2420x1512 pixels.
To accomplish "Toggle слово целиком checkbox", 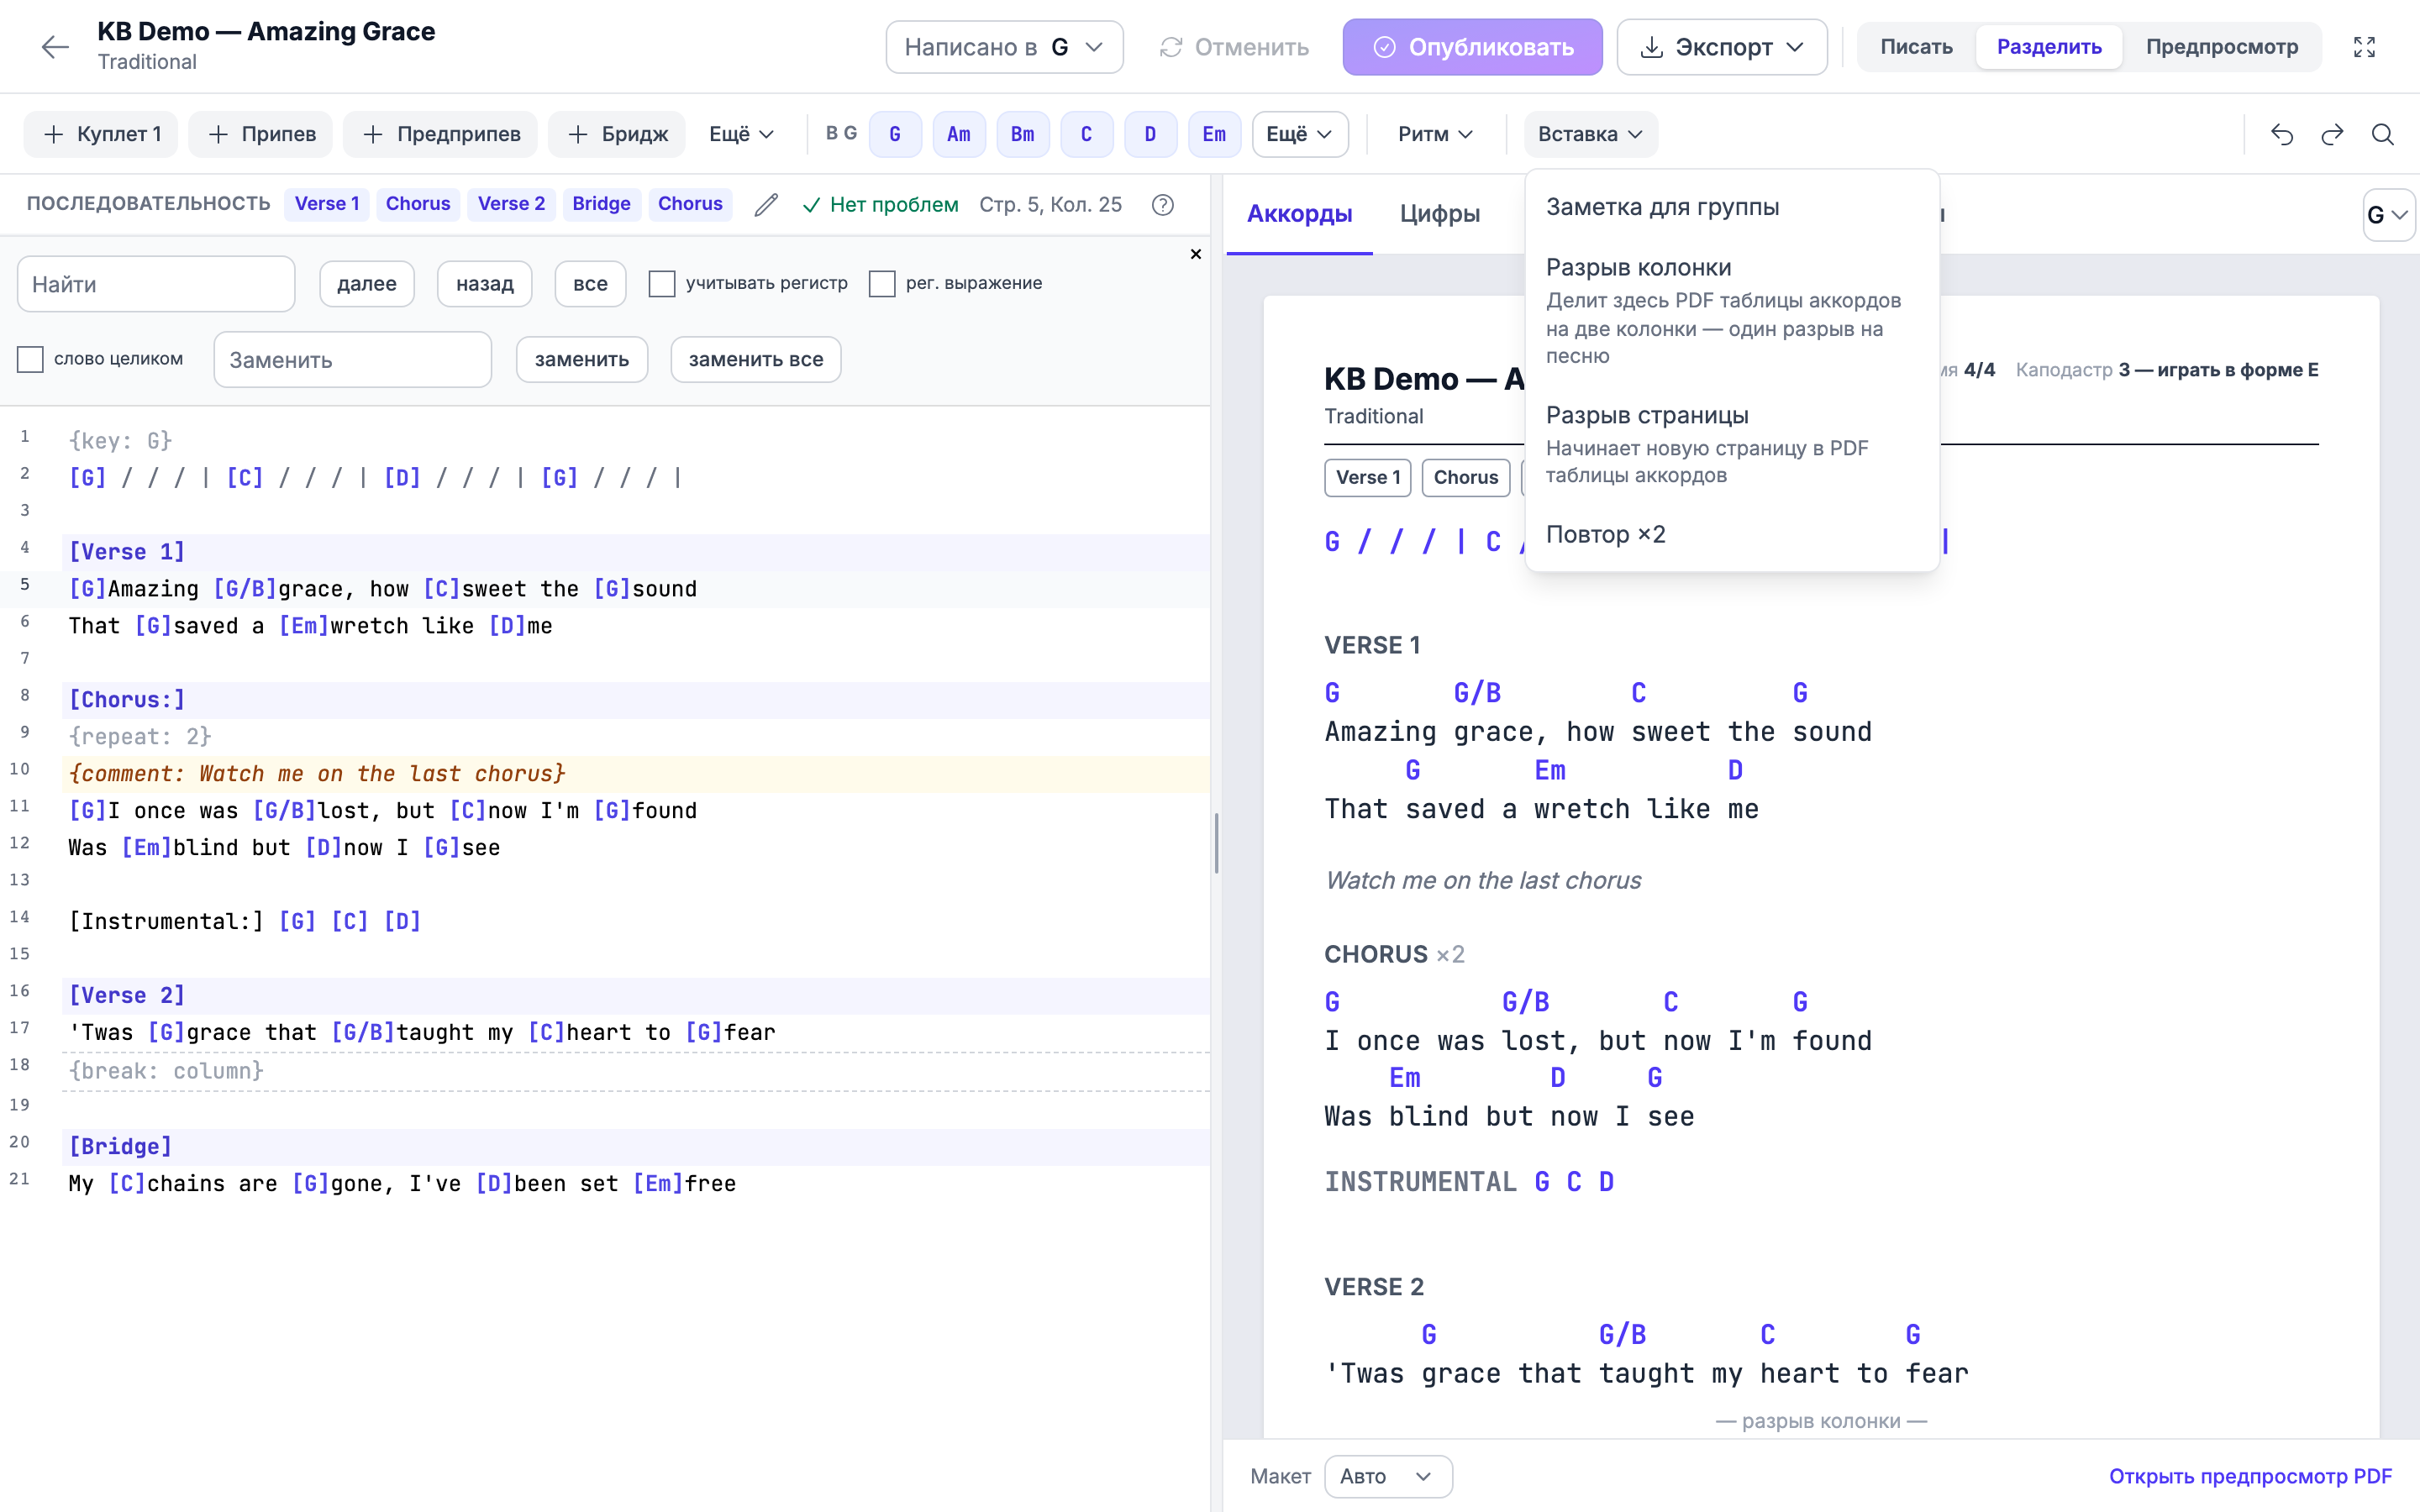I will coord(31,359).
